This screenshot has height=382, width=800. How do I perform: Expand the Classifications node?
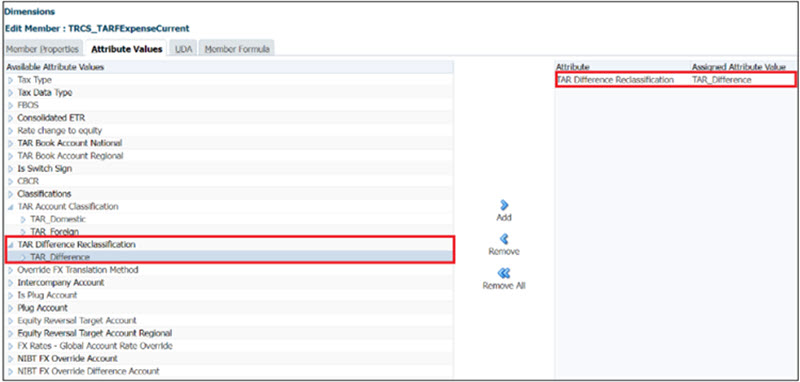(x=11, y=194)
